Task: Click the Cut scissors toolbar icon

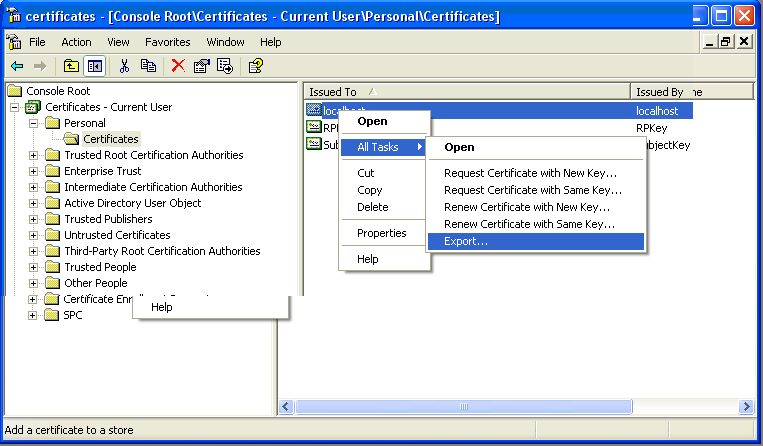Action: (125, 66)
